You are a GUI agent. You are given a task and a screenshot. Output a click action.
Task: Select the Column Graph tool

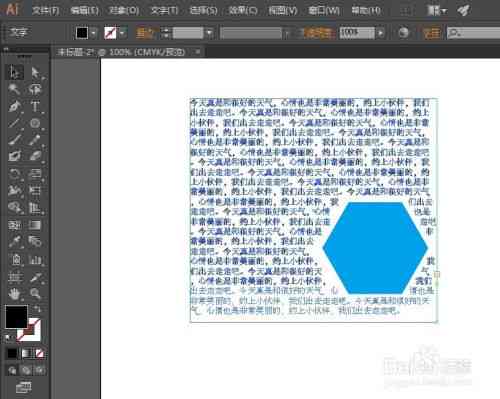(35, 259)
